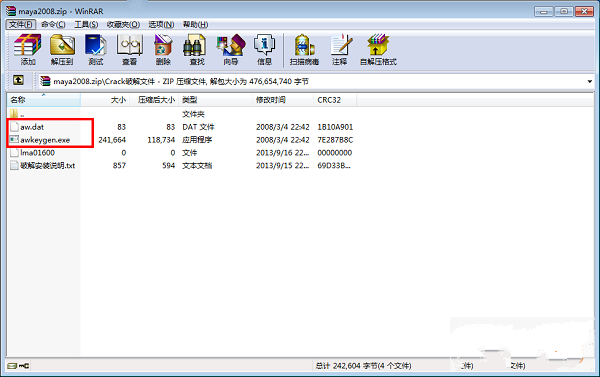
Task: Click the date 2013/9/16 for lma01600
Action: point(282,153)
